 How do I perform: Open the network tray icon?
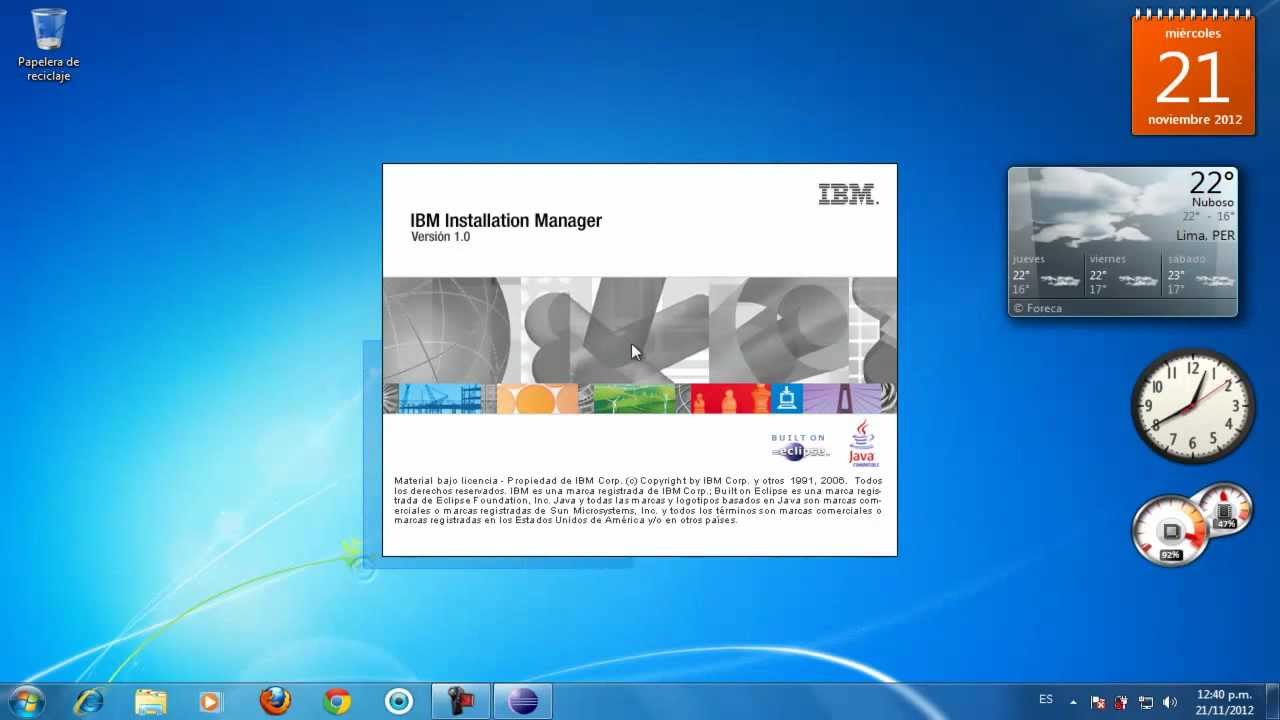(x=1146, y=702)
